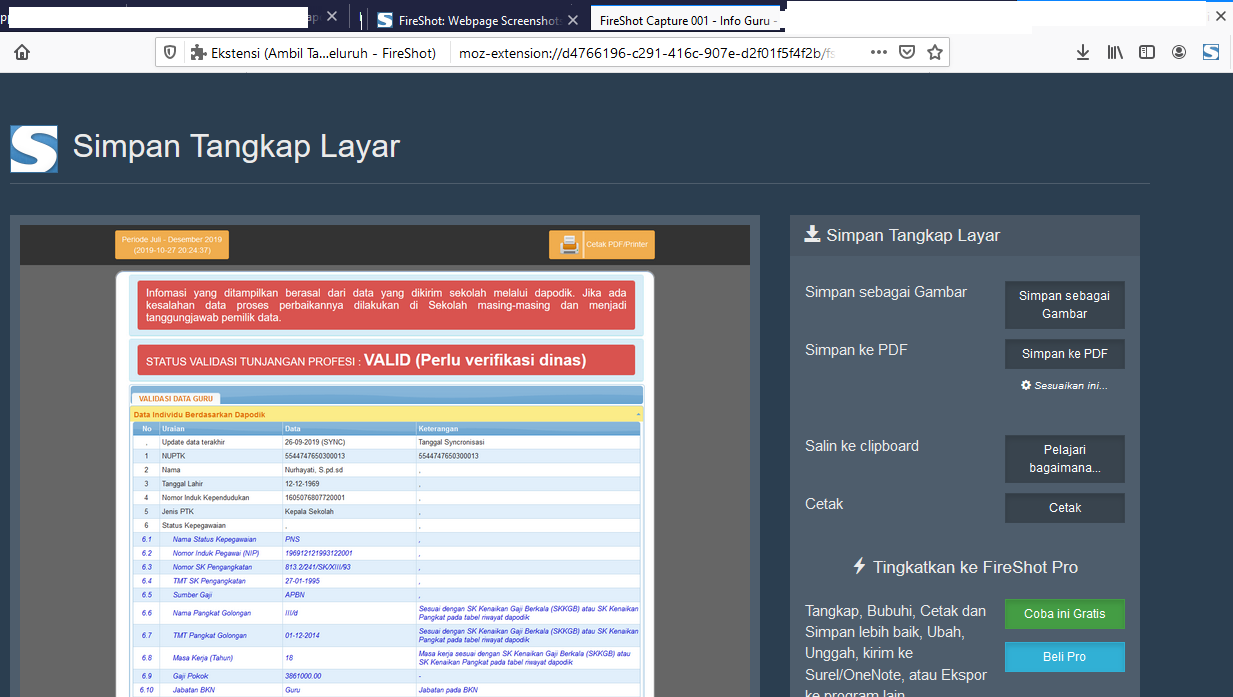
Task: Toggle the bookmark star in the address bar
Action: [934, 51]
